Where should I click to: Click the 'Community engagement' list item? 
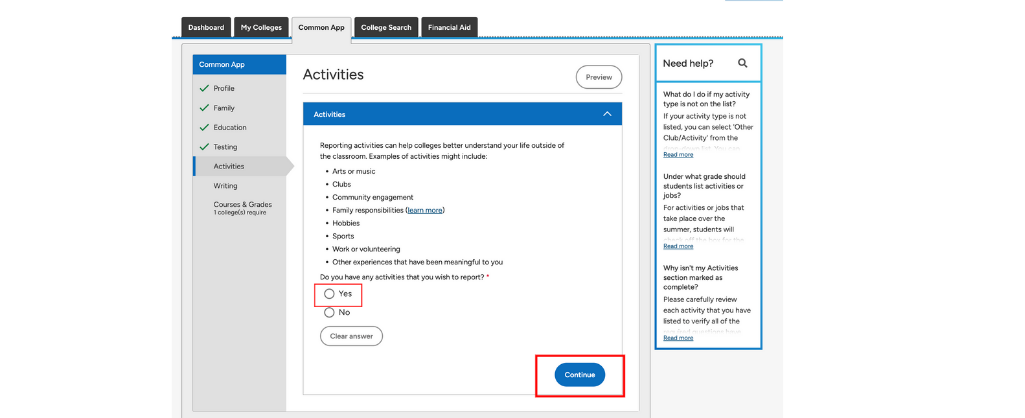pyautogui.click(x=373, y=197)
